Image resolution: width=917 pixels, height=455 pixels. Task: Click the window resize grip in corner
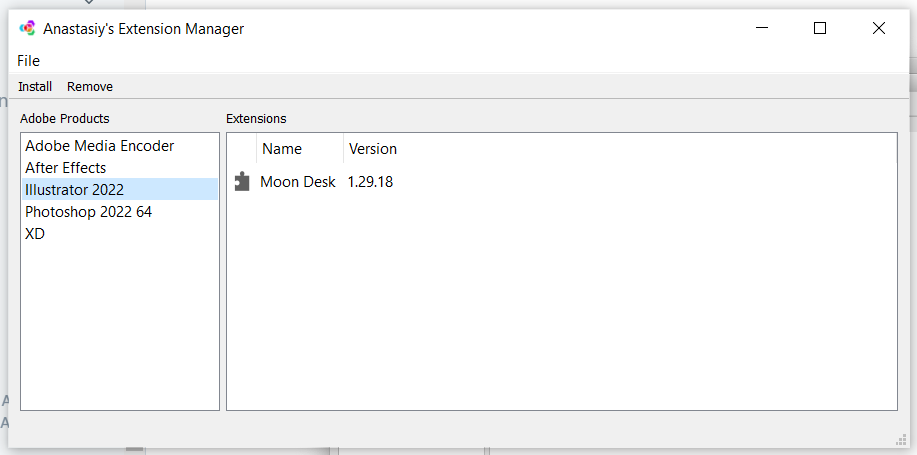pos(901,440)
